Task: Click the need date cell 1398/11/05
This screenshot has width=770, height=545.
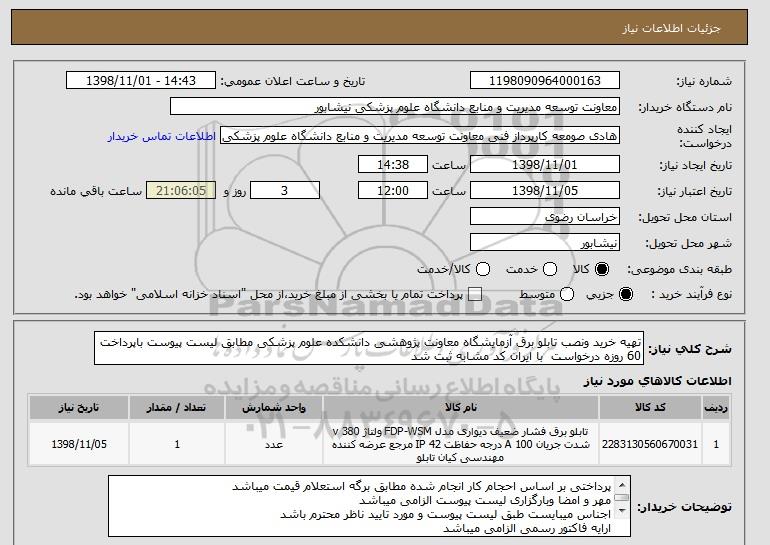Action: 79,444
